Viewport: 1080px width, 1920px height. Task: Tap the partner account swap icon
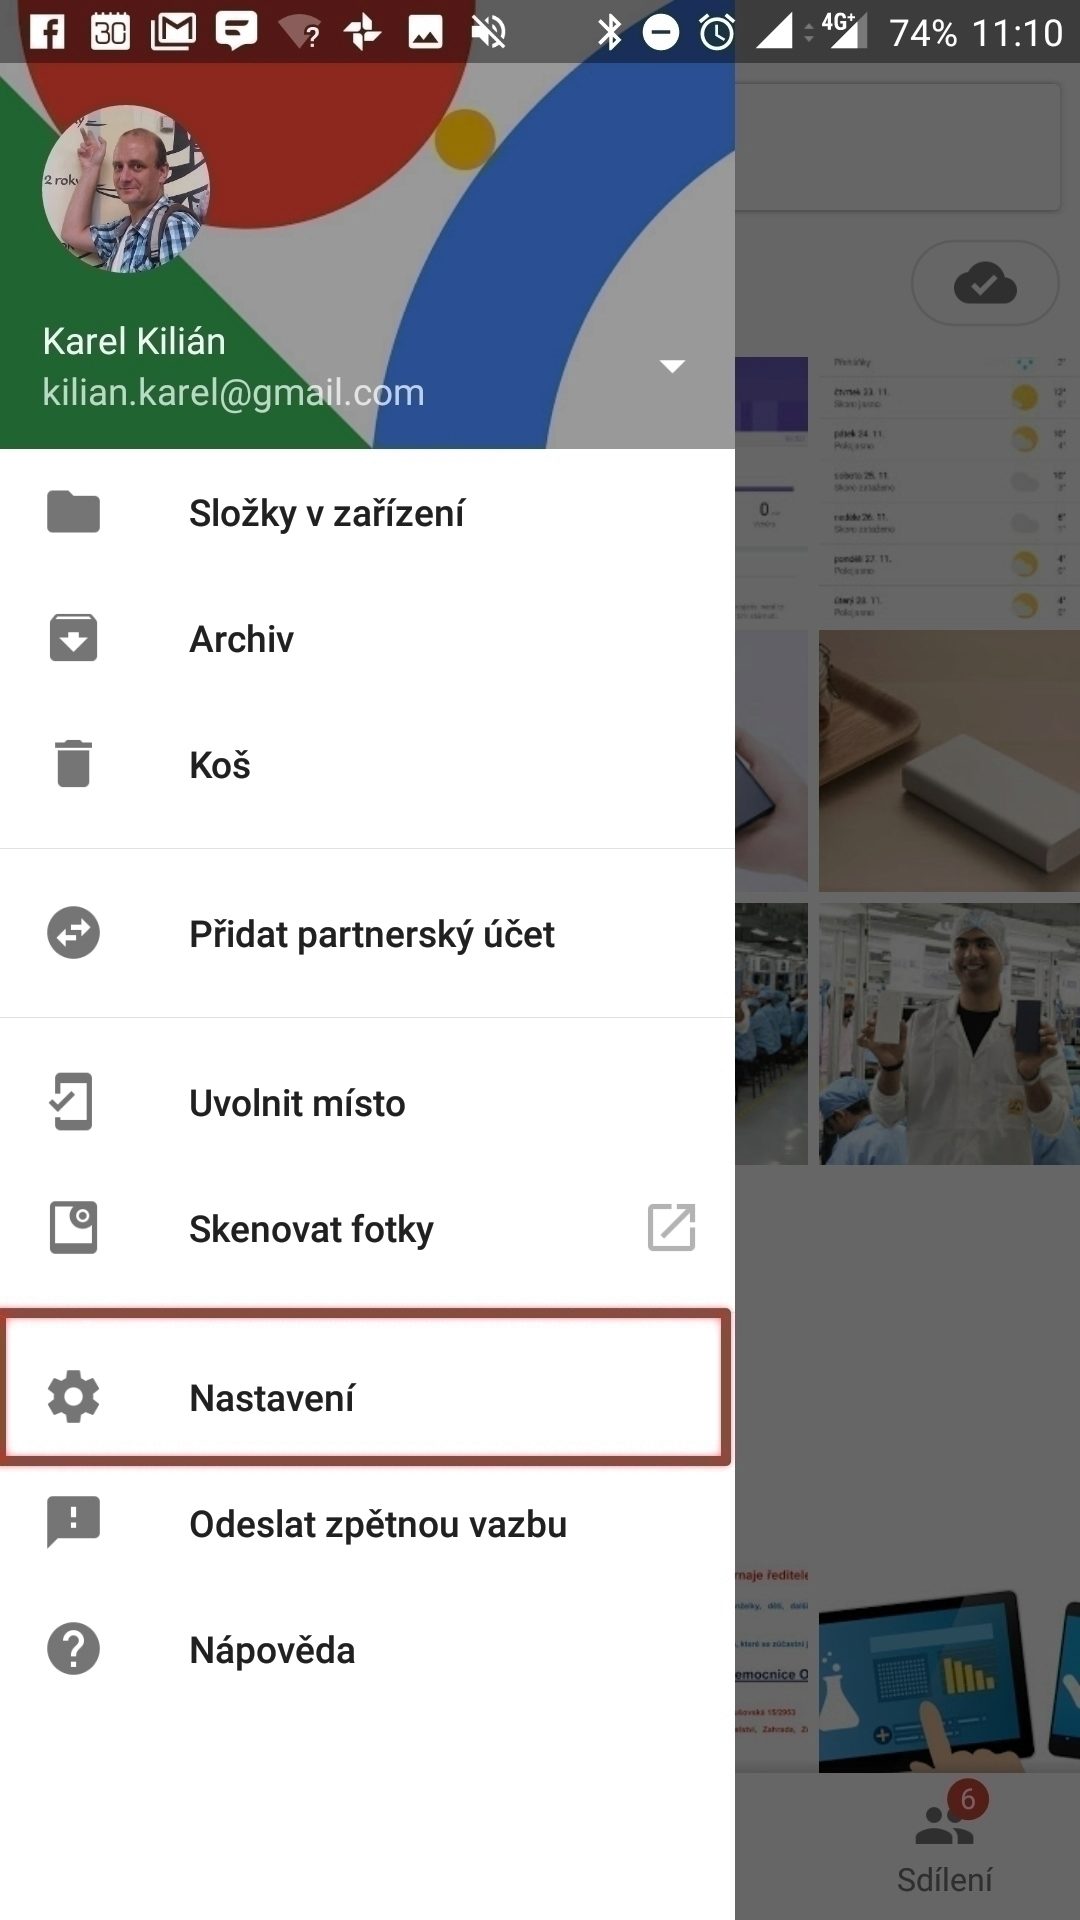click(x=73, y=933)
